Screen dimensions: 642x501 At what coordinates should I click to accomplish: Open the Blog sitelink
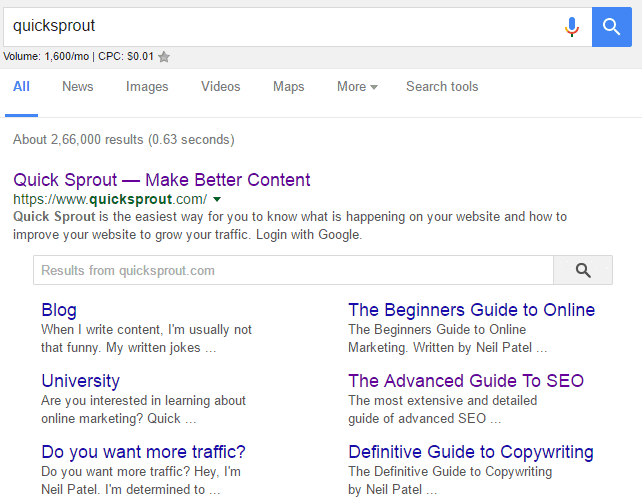point(59,310)
